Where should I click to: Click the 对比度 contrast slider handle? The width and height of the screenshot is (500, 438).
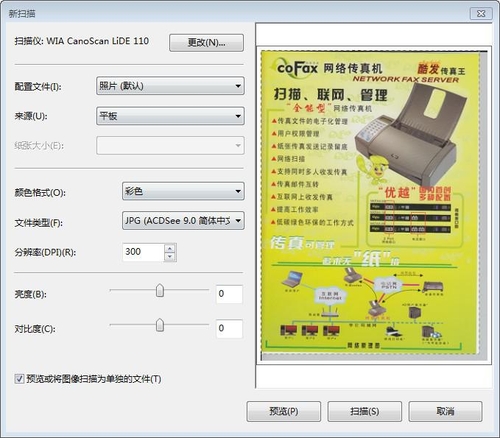tap(160, 325)
